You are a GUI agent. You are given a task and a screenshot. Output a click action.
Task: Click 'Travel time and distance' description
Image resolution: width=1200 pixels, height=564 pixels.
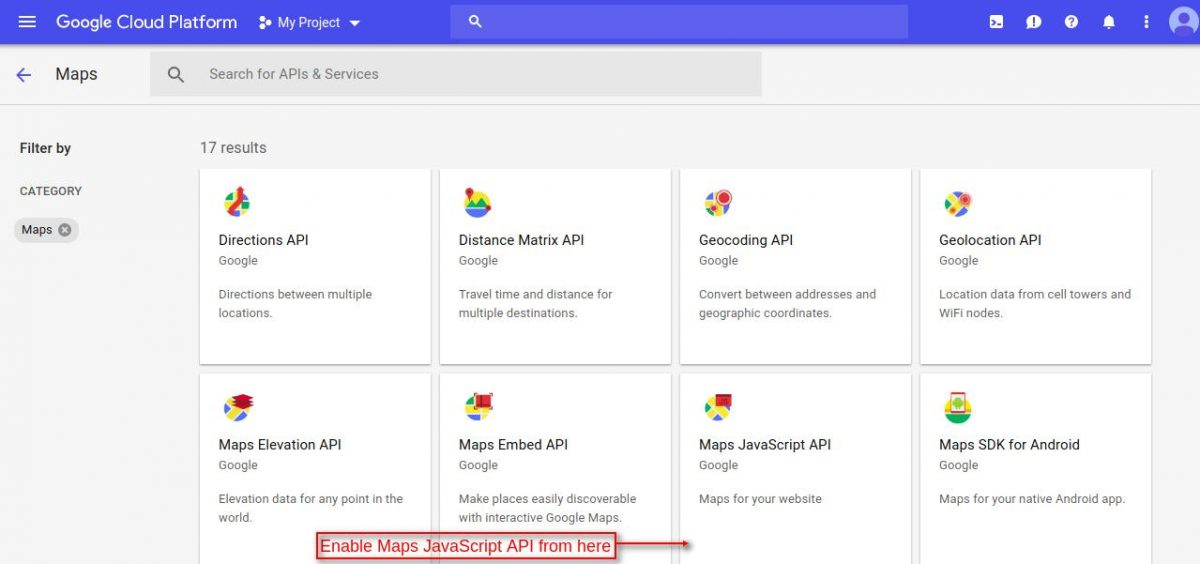tap(535, 304)
